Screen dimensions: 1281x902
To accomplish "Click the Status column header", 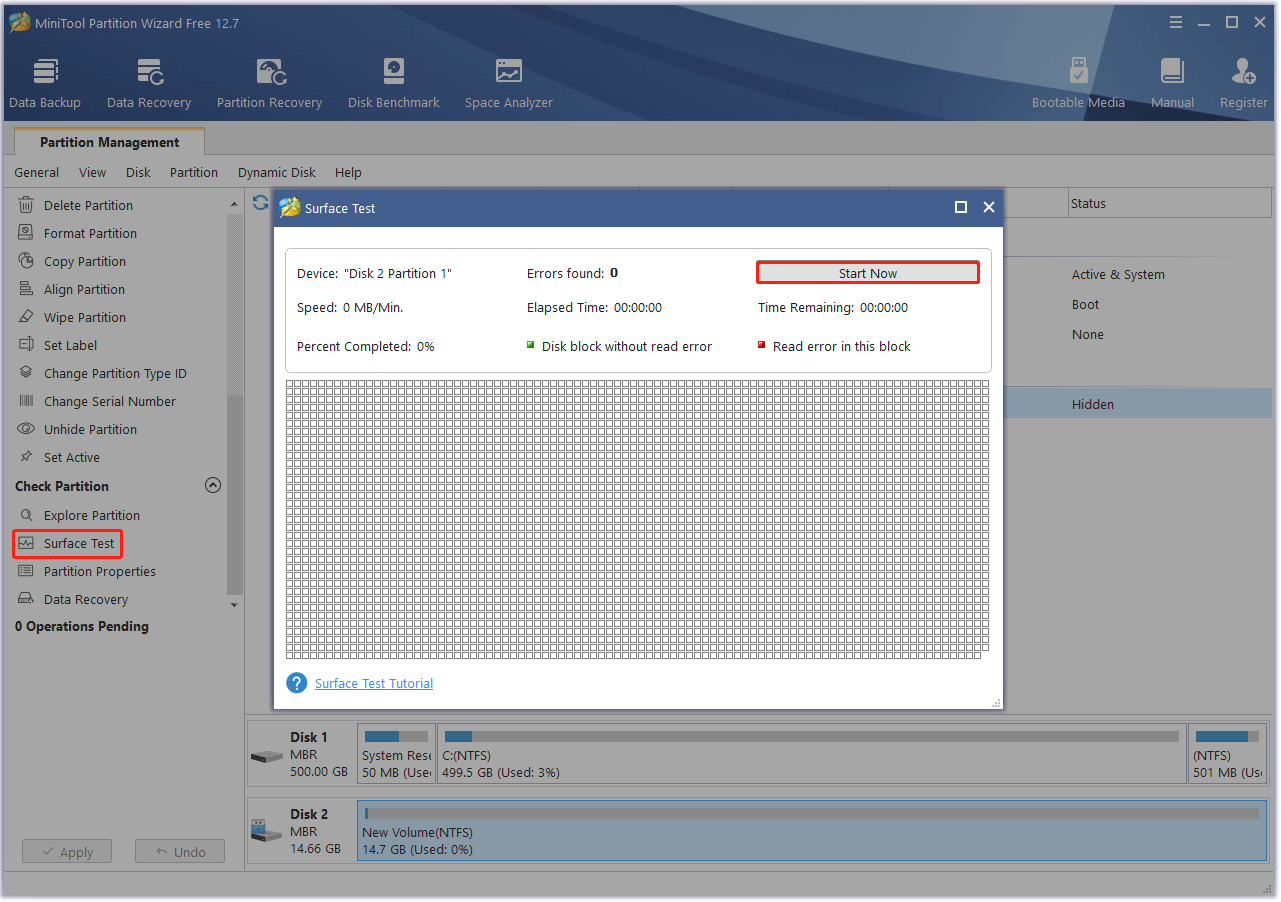I will 1172,203.
